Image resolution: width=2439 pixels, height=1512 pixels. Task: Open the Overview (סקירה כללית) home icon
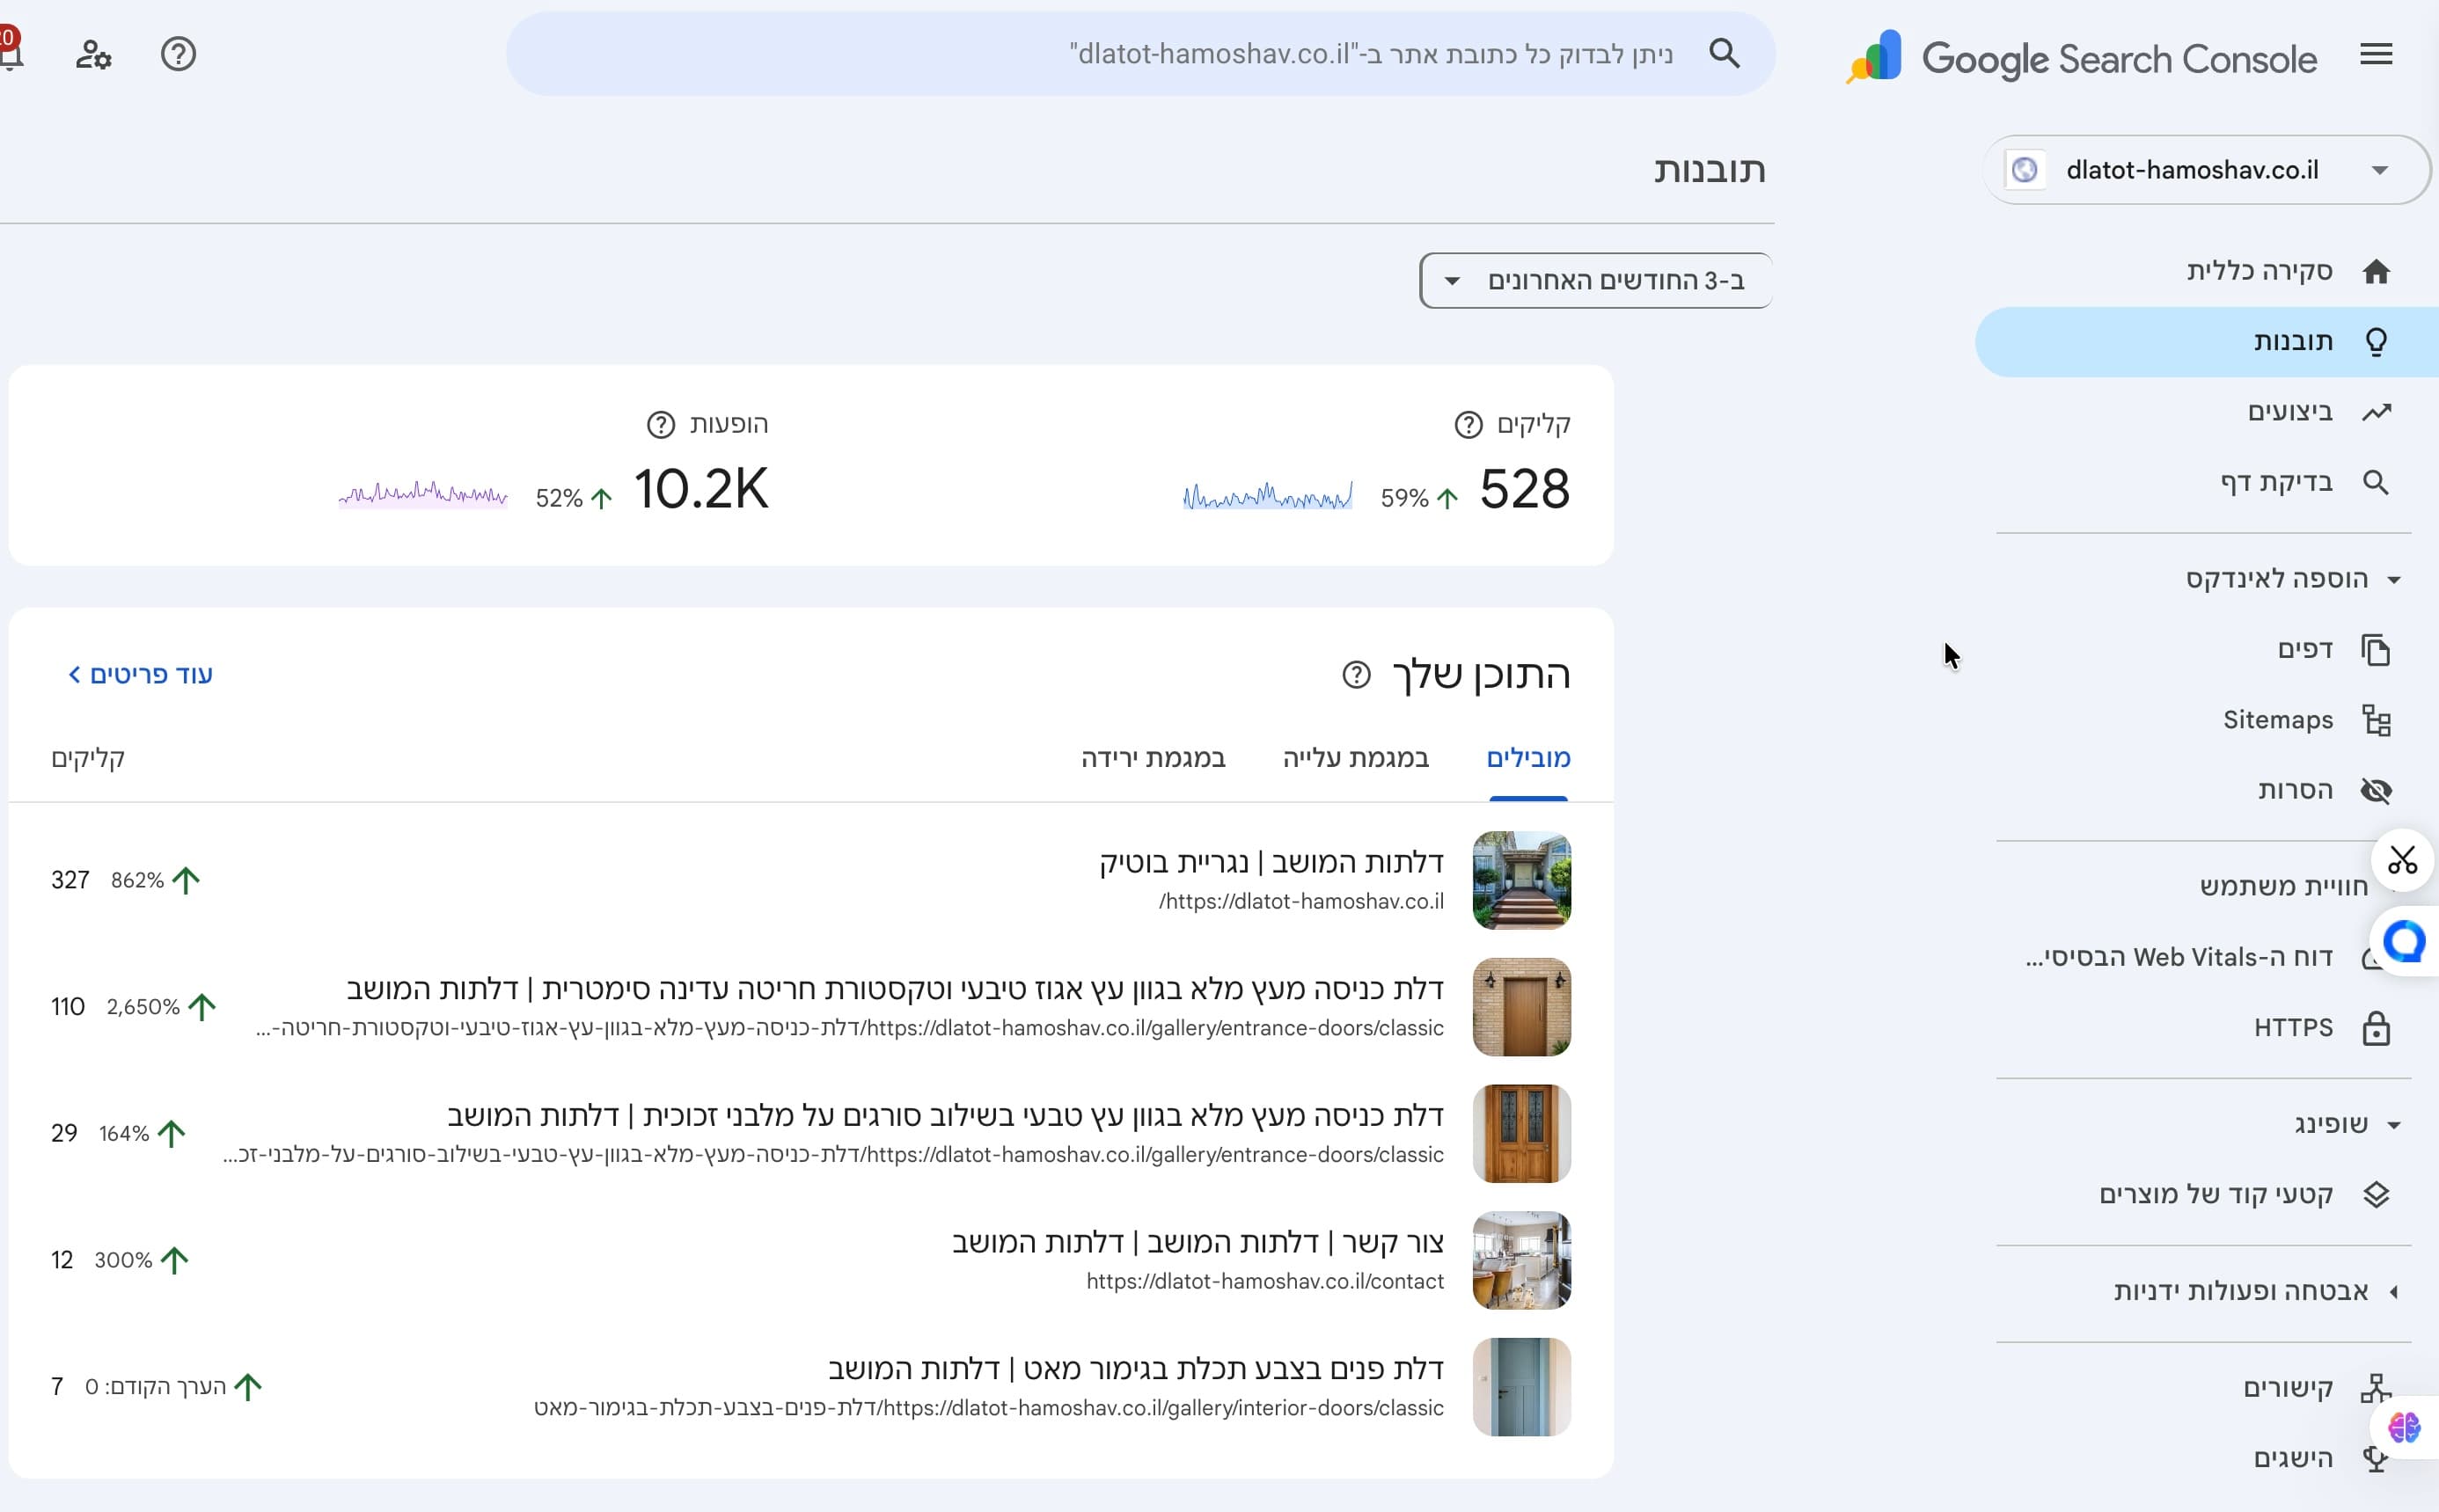click(2377, 270)
